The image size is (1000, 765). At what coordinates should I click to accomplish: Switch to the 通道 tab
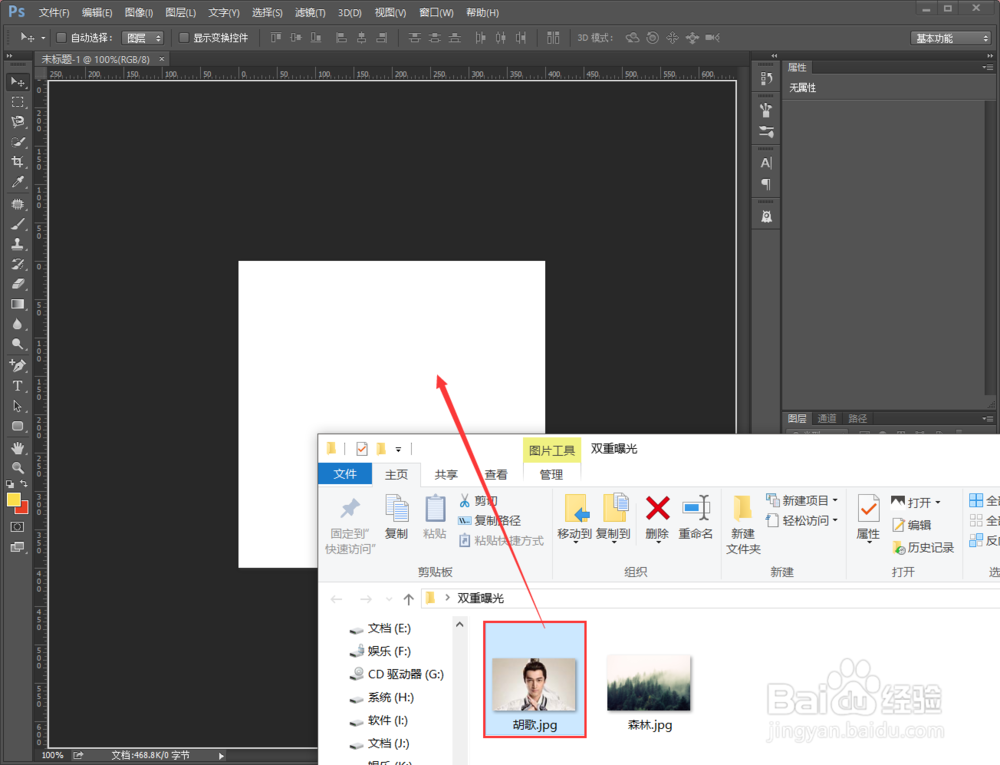tap(827, 418)
